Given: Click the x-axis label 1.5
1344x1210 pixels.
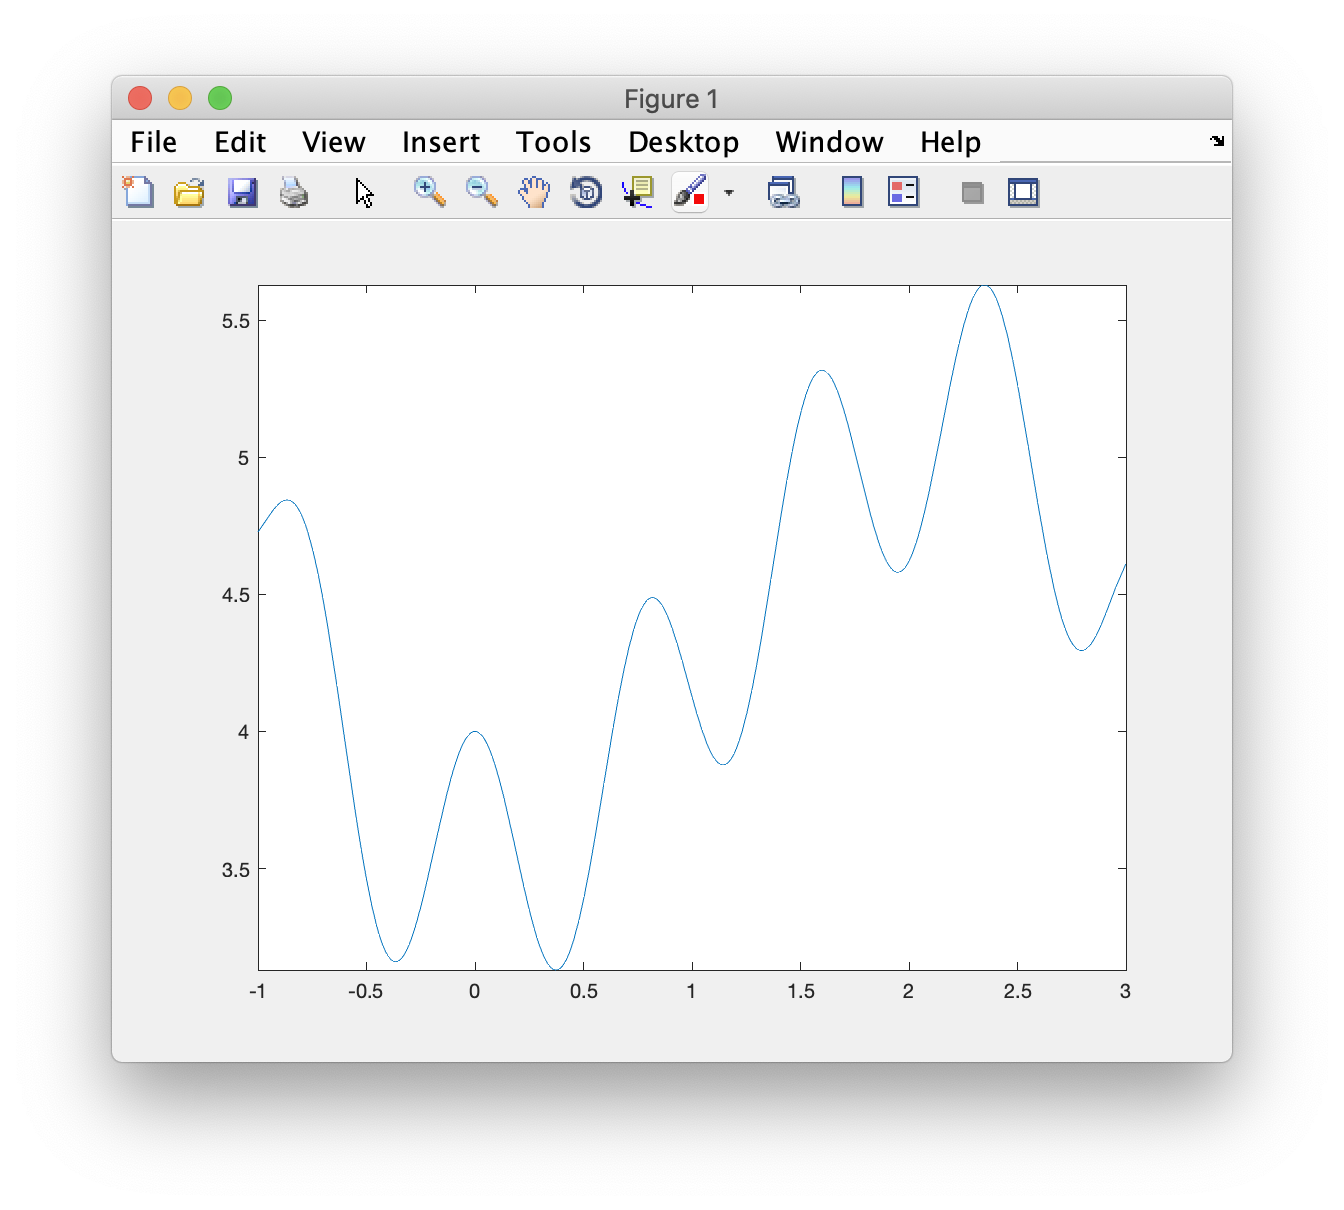Looking at the screenshot, I should [801, 991].
